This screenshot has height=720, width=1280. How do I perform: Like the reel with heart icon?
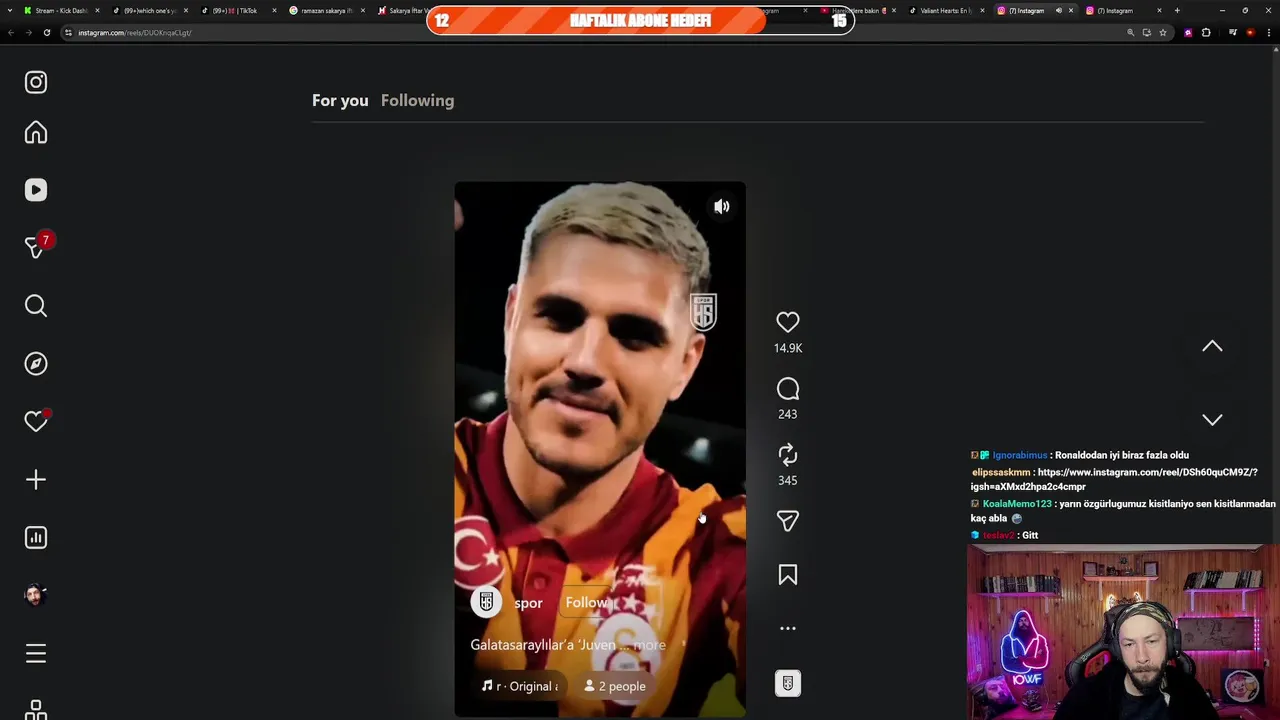pyautogui.click(x=788, y=322)
